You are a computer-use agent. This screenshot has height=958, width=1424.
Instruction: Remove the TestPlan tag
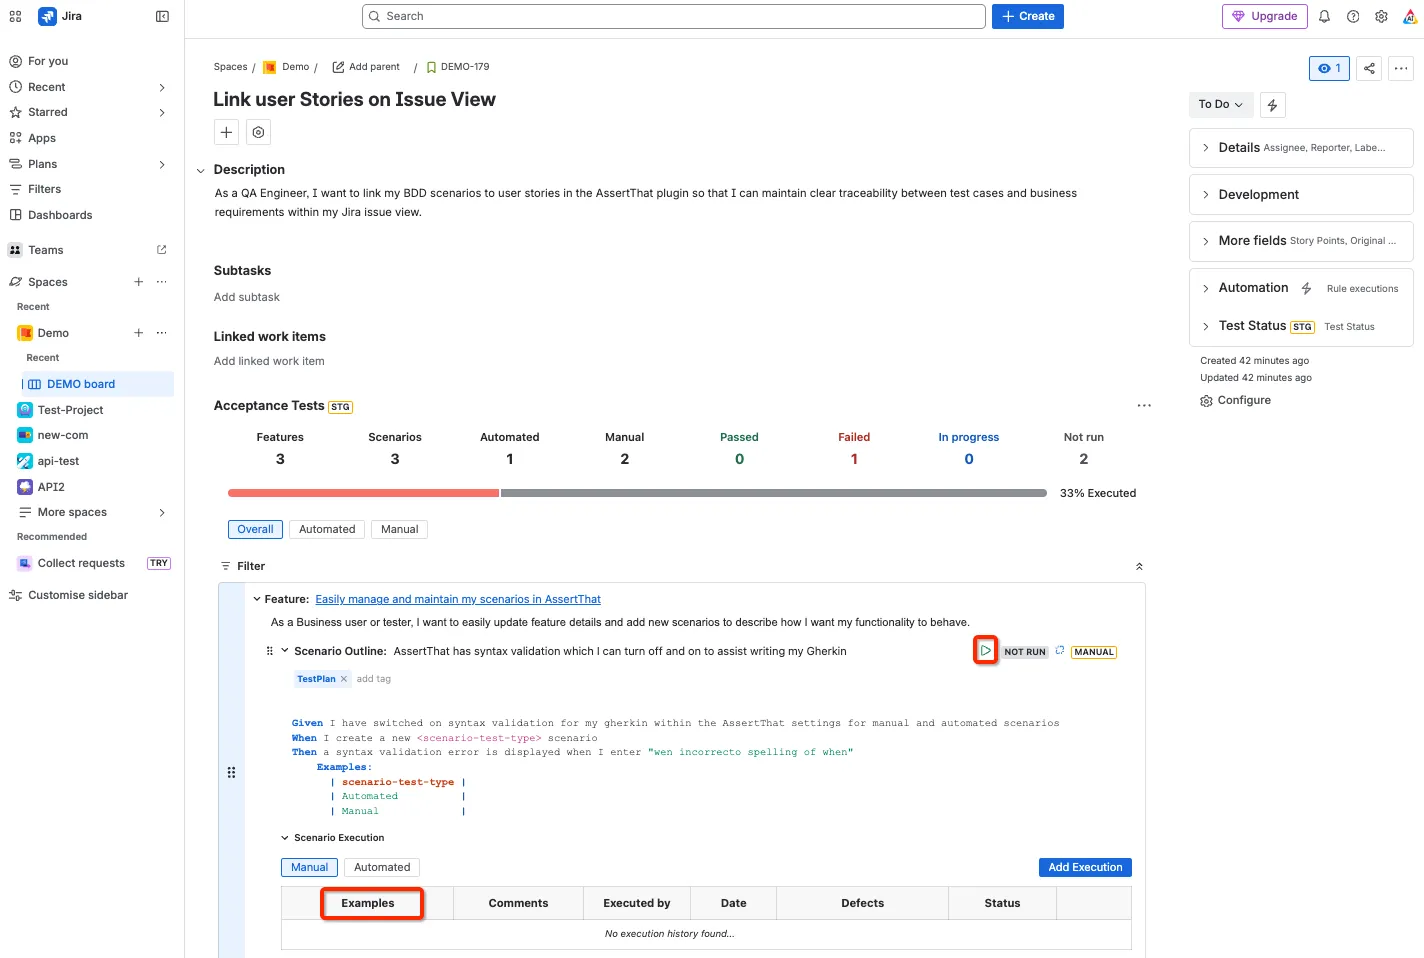click(344, 679)
